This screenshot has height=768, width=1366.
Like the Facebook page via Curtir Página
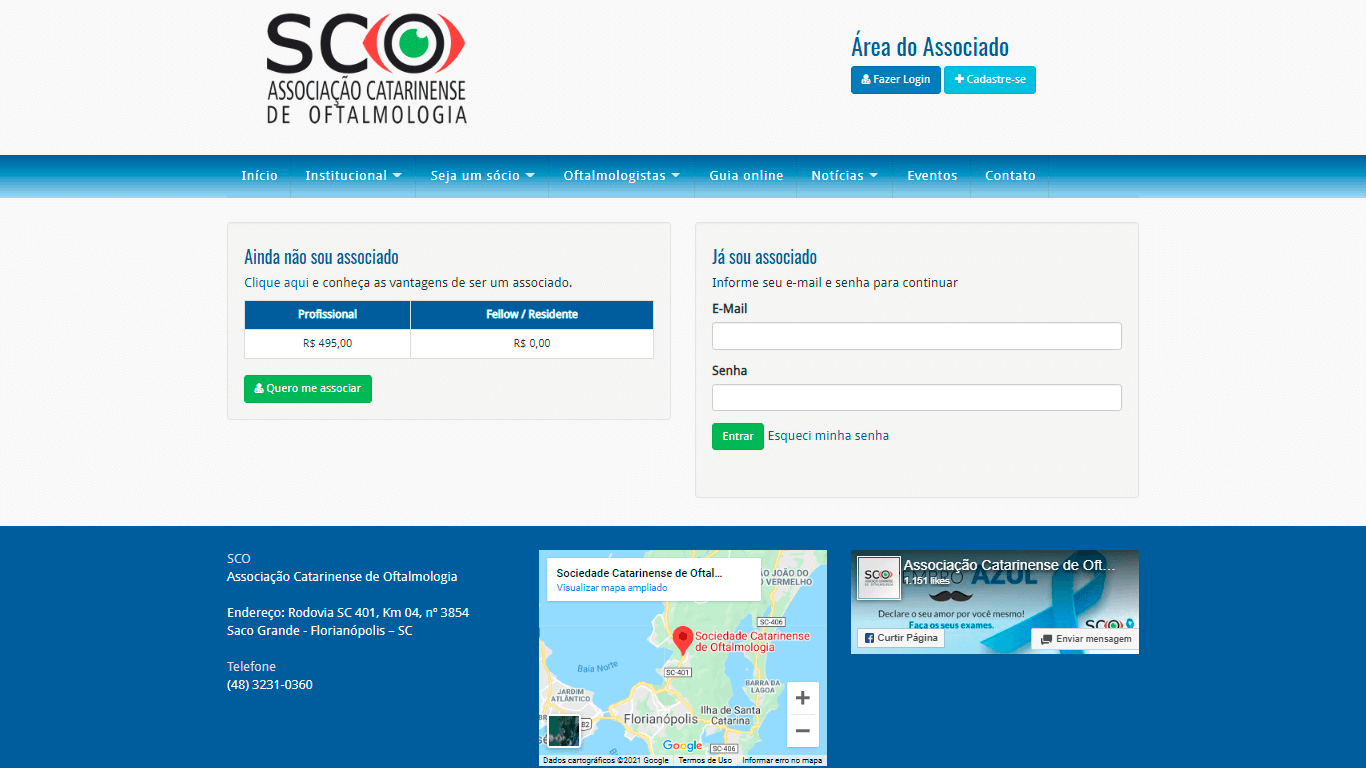point(901,638)
